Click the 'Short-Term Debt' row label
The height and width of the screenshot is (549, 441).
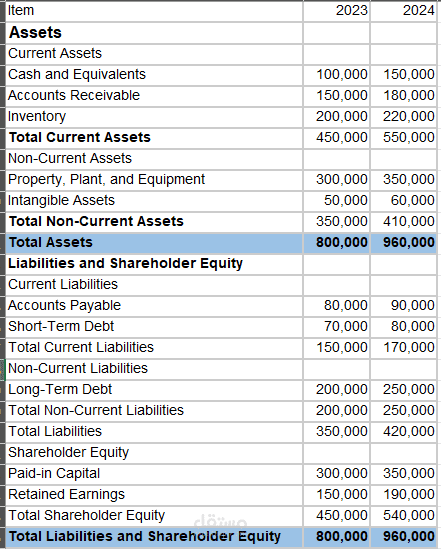point(154,327)
